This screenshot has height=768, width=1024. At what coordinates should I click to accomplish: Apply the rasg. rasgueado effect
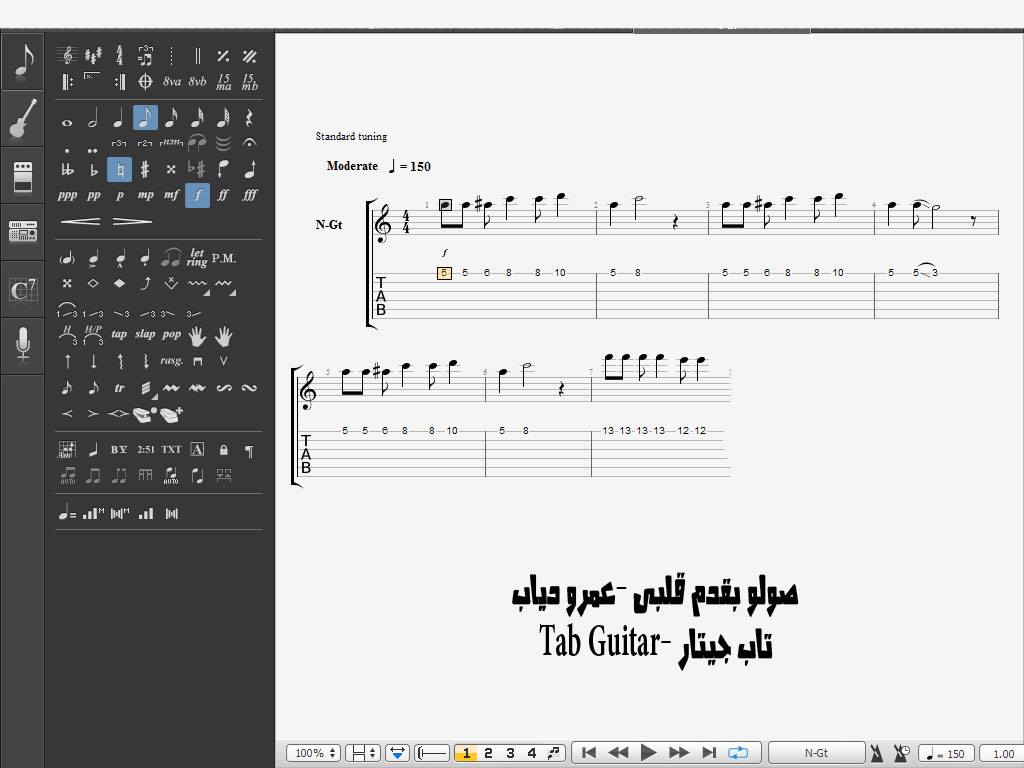pyautogui.click(x=171, y=361)
